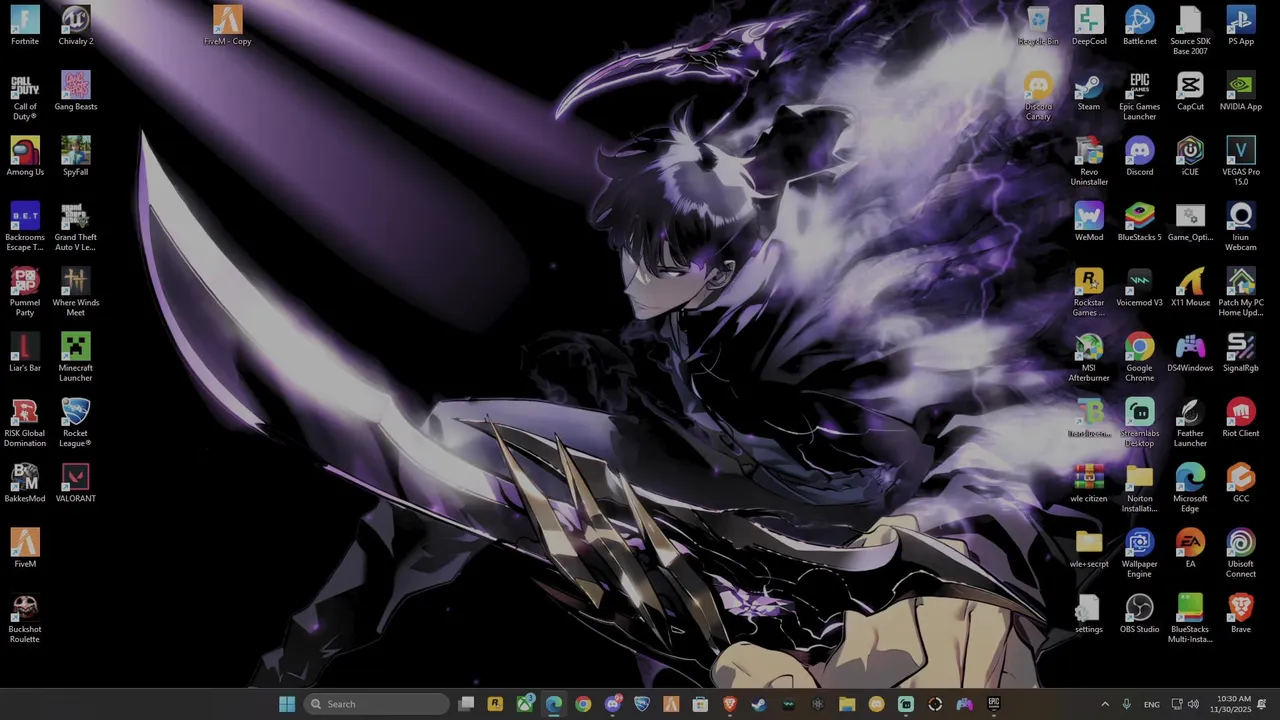Open the ENG language switcher
Screen dimensions: 1280x720
tap(1152, 704)
